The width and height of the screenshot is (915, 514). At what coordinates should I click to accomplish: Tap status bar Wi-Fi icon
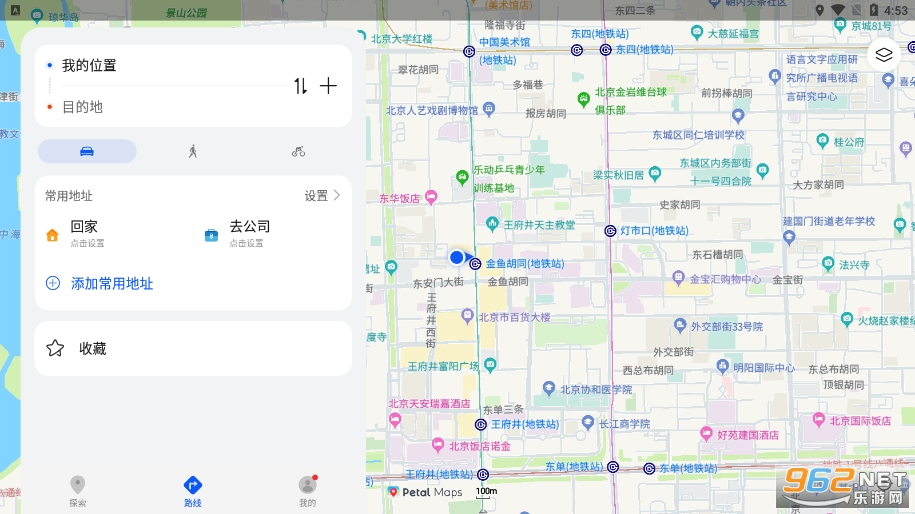click(x=838, y=10)
